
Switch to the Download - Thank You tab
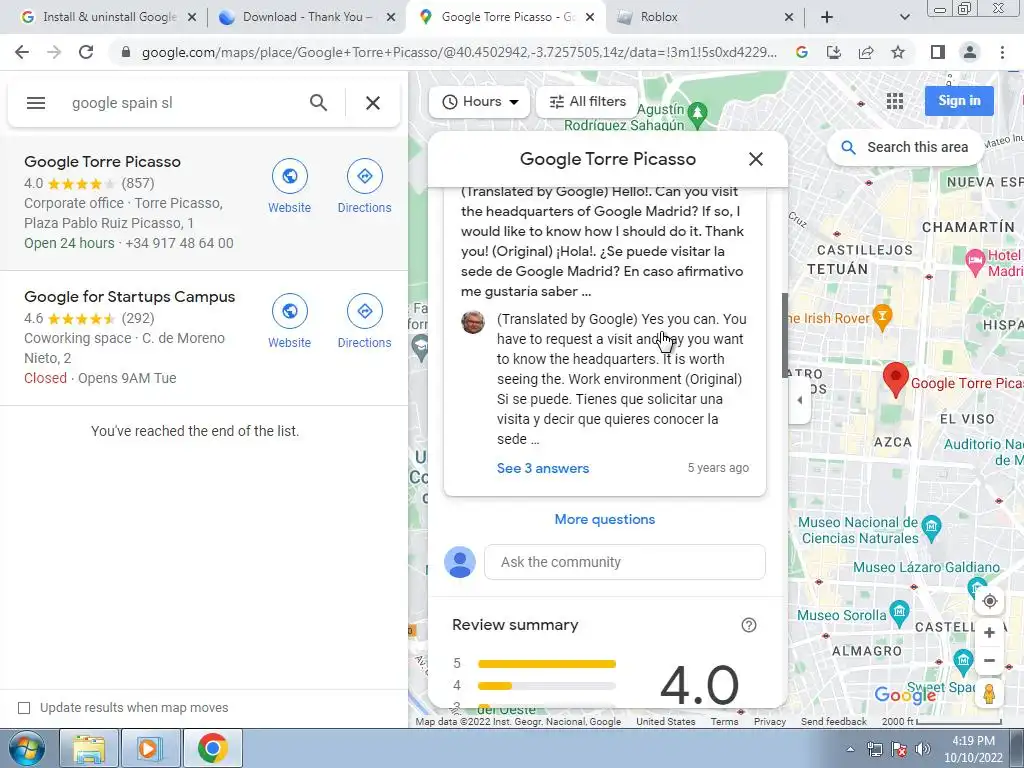[306, 17]
